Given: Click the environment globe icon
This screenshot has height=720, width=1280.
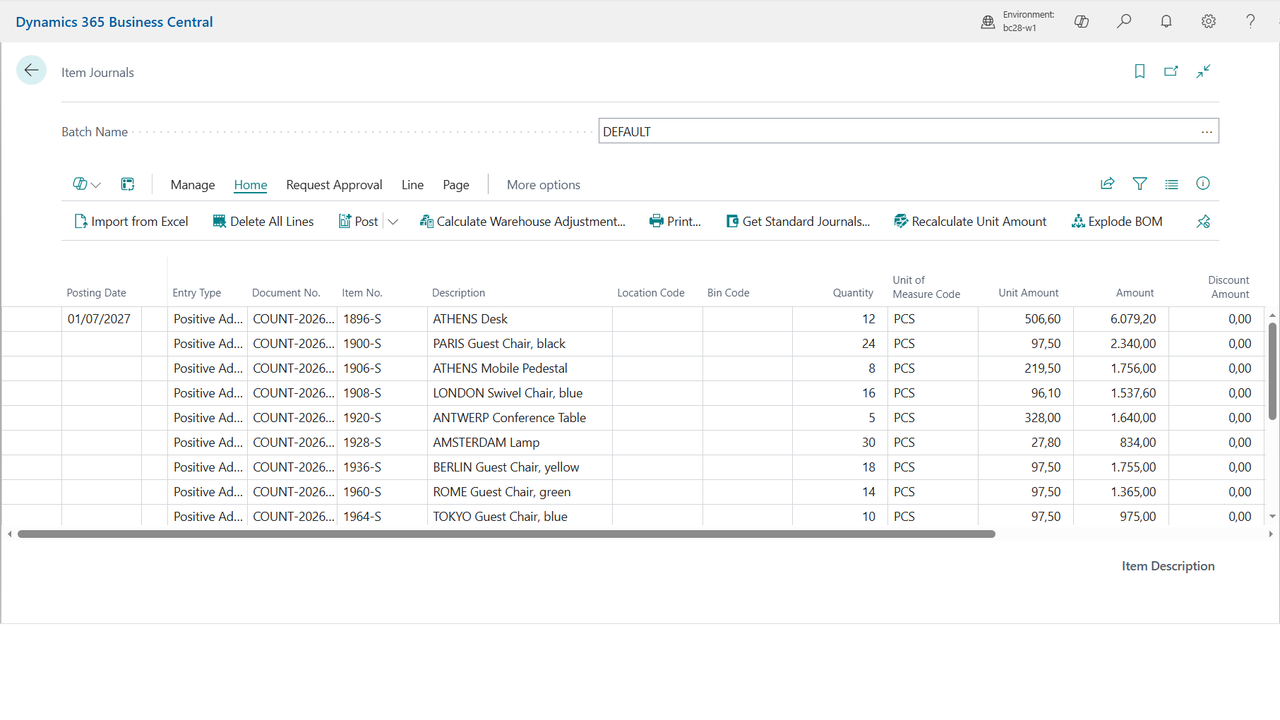Looking at the screenshot, I should tap(988, 22).
